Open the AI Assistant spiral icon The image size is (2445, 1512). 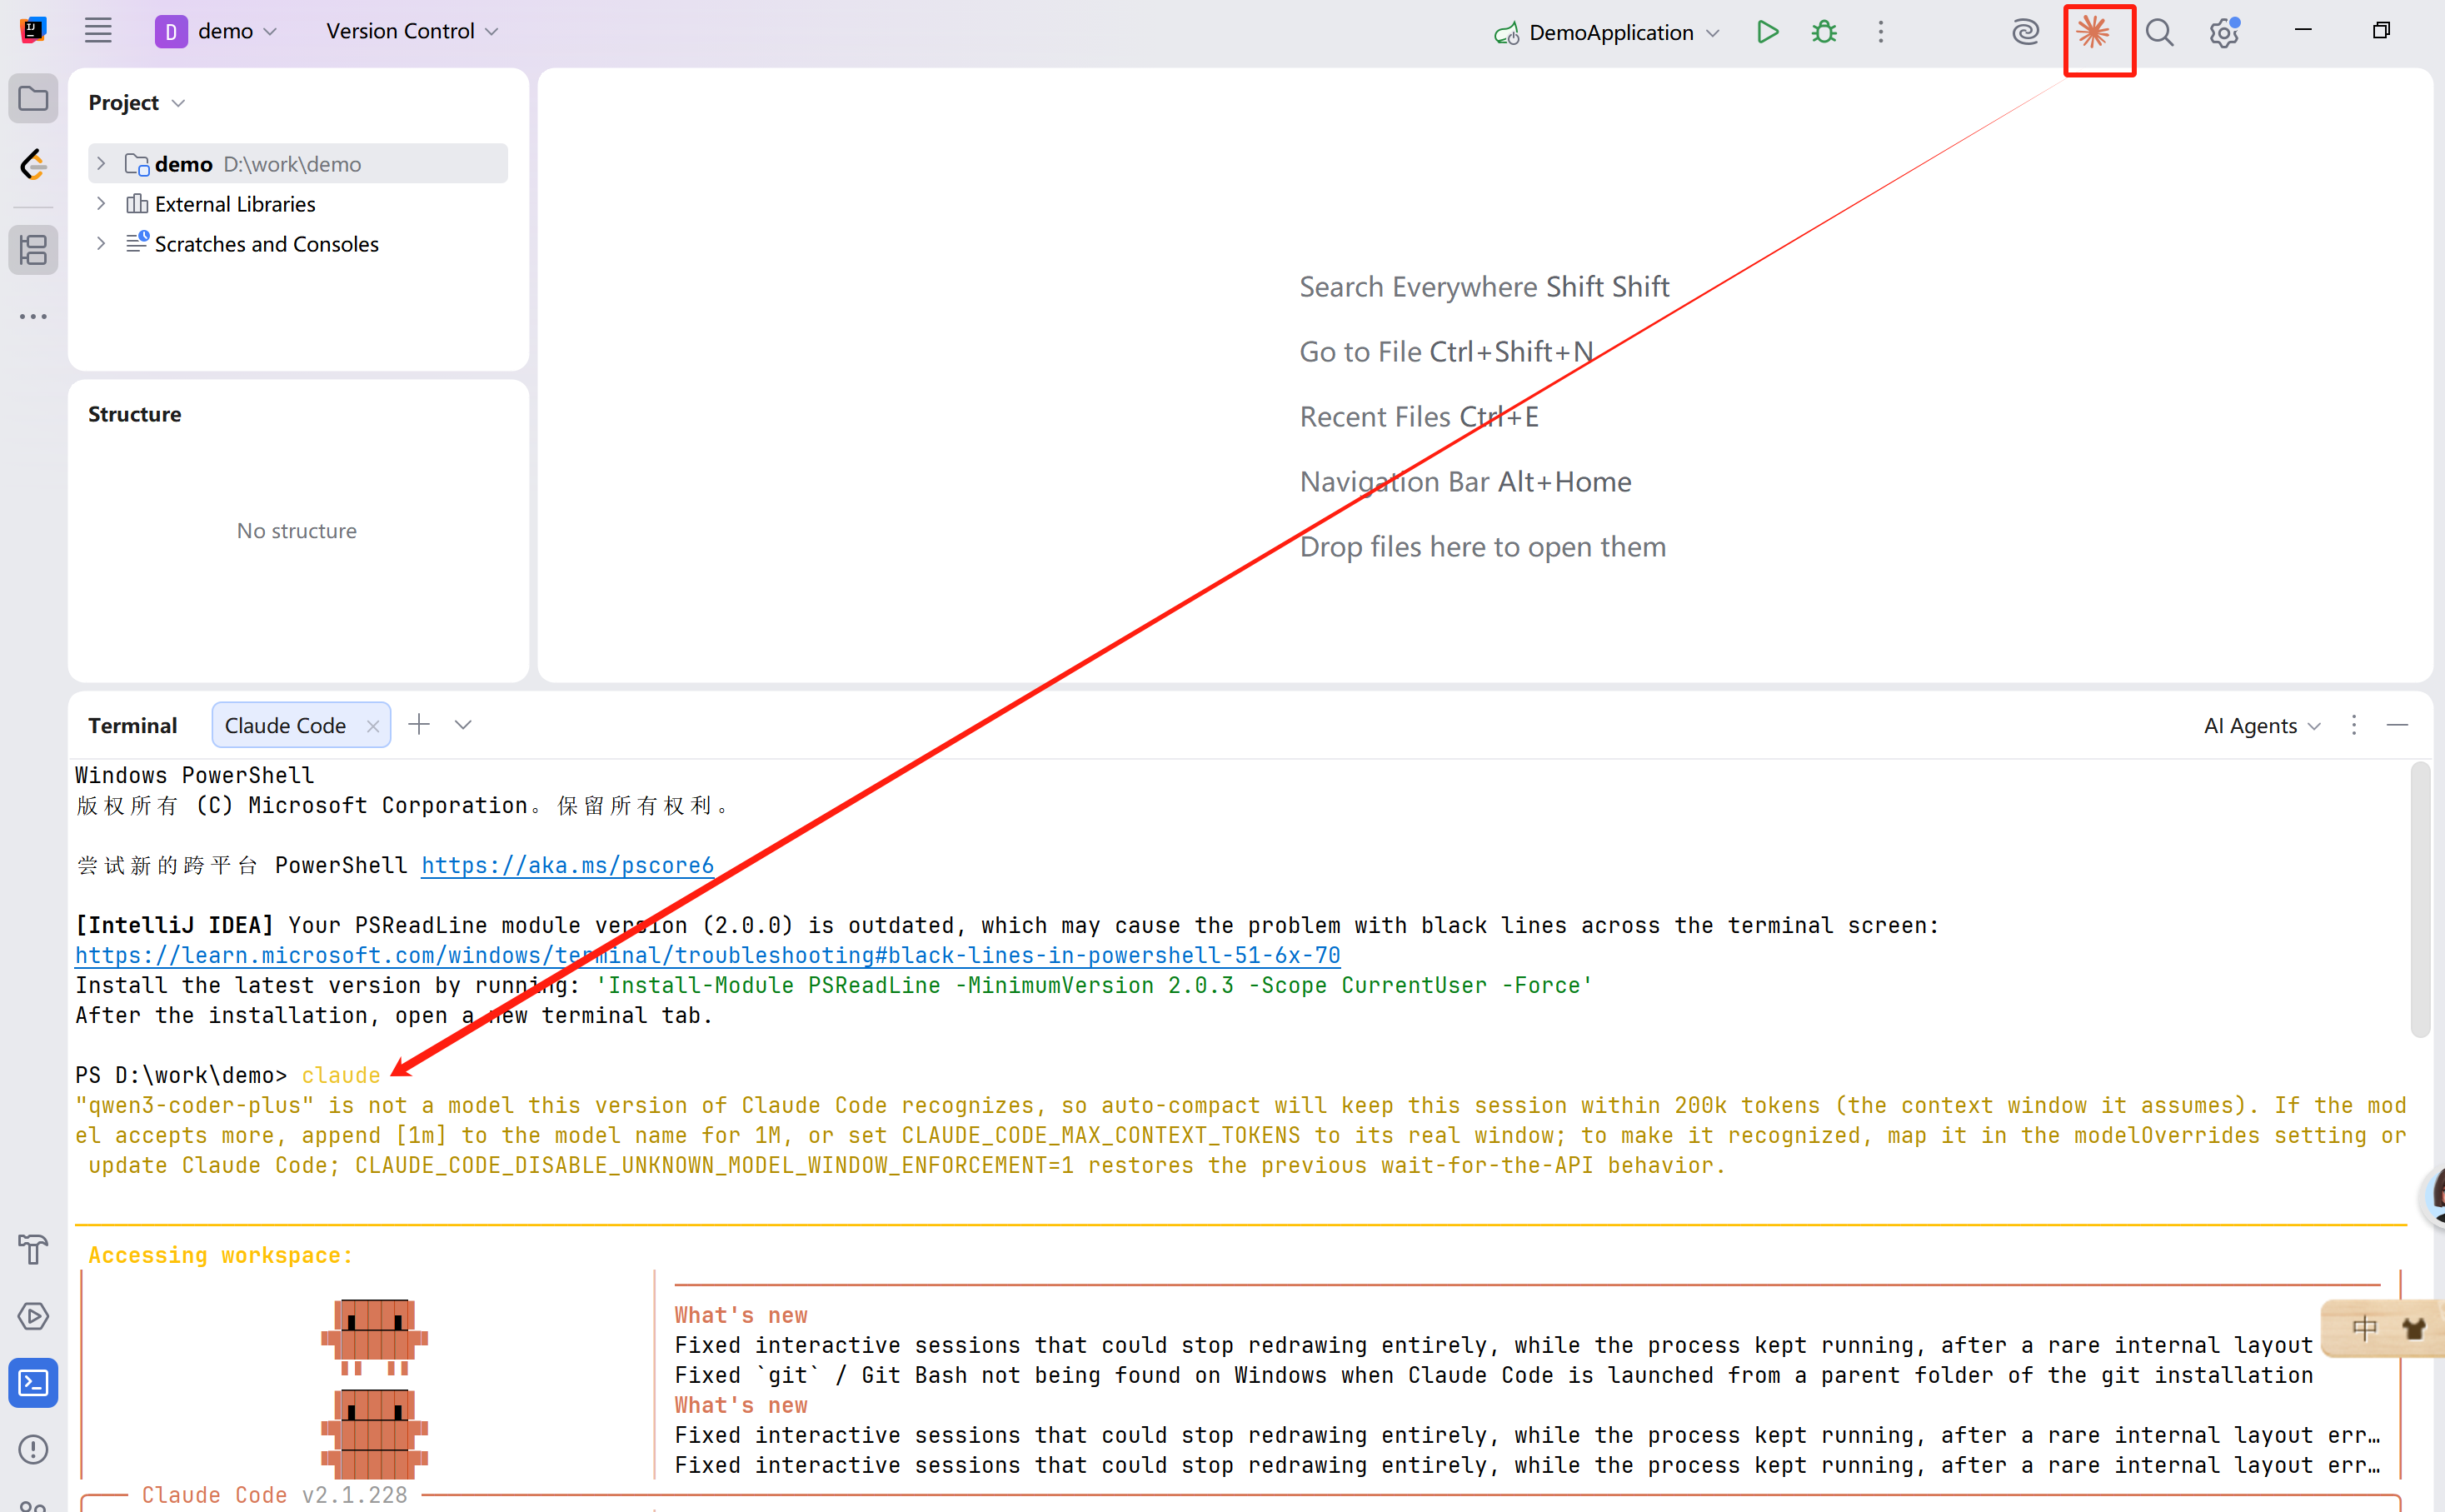2025,32
